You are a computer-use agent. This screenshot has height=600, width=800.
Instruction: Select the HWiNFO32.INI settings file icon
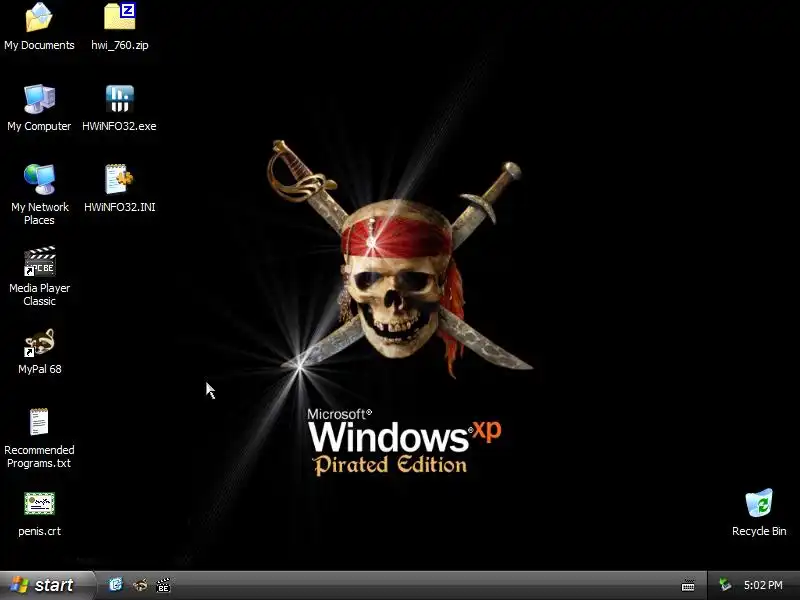(x=119, y=179)
